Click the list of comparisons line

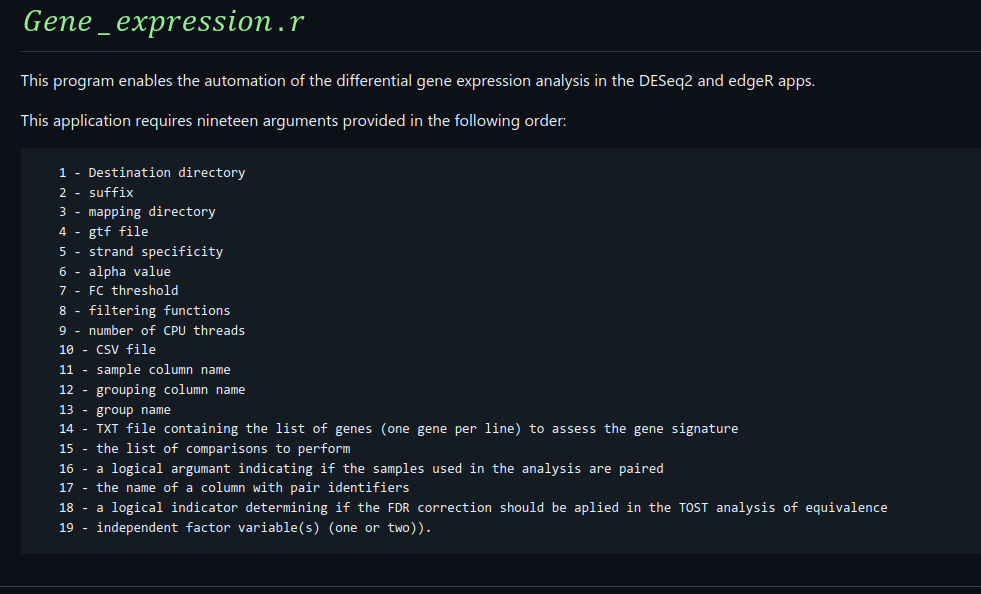[x=205, y=448]
